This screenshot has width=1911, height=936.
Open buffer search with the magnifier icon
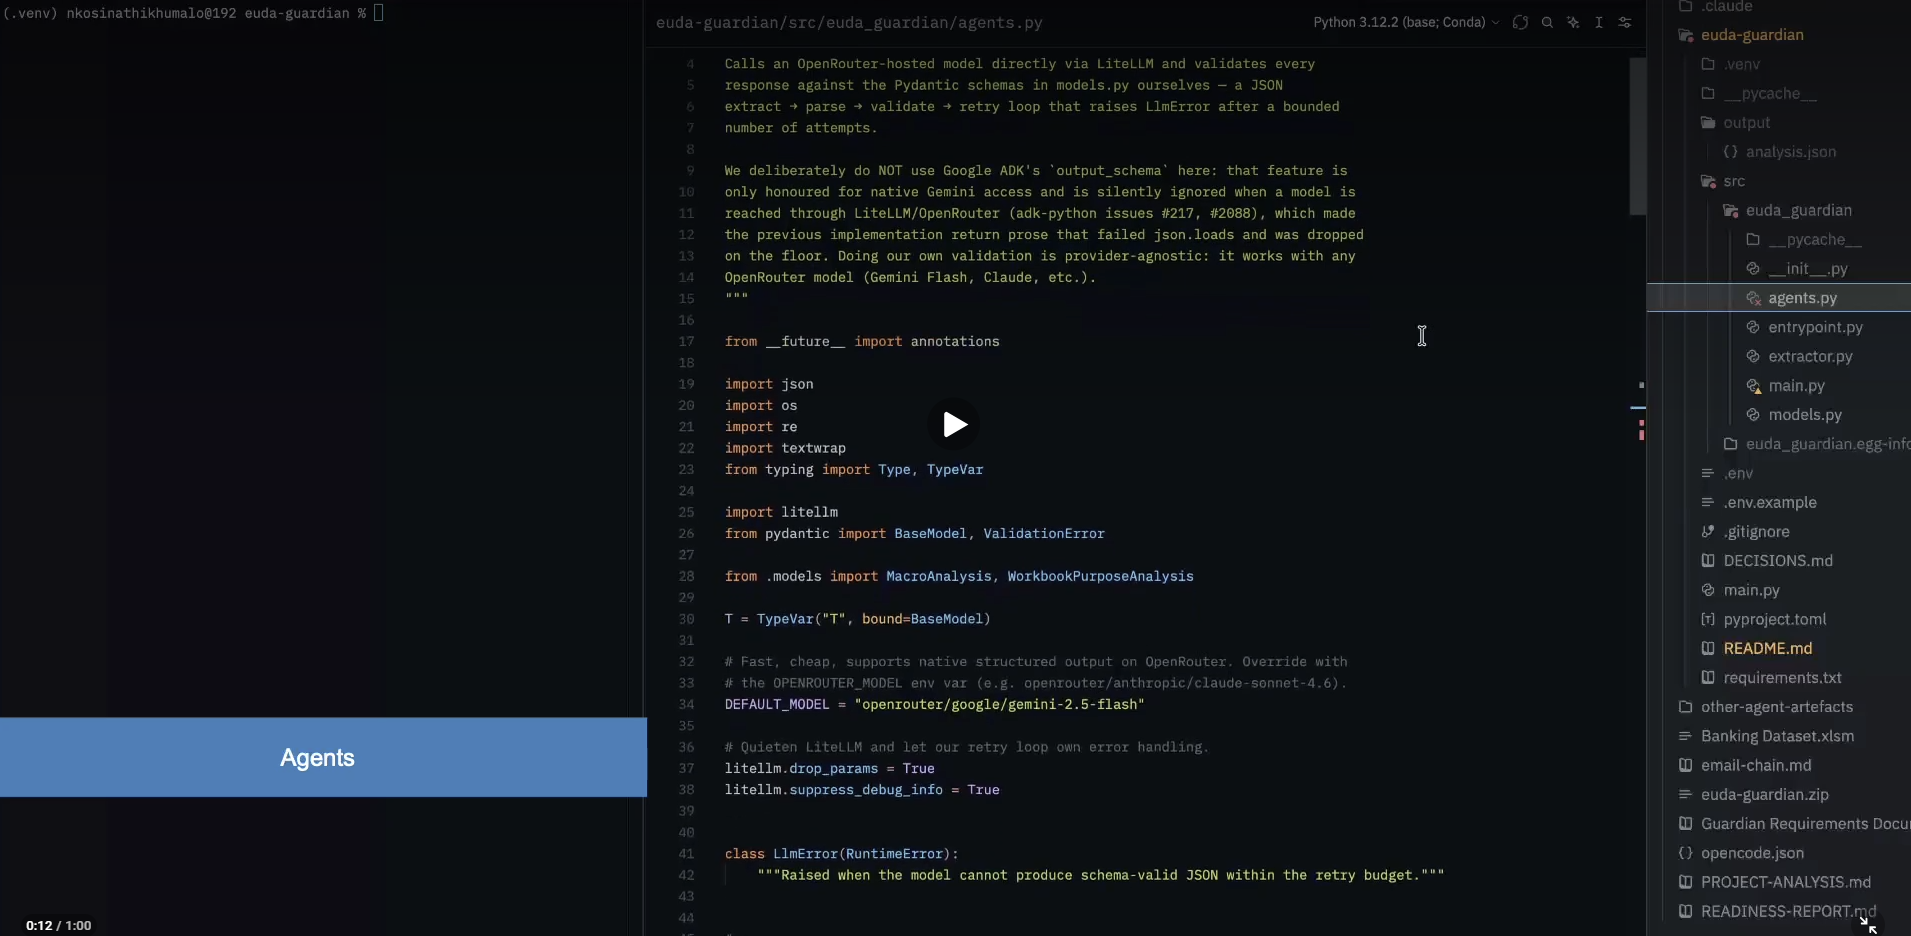tap(1547, 22)
